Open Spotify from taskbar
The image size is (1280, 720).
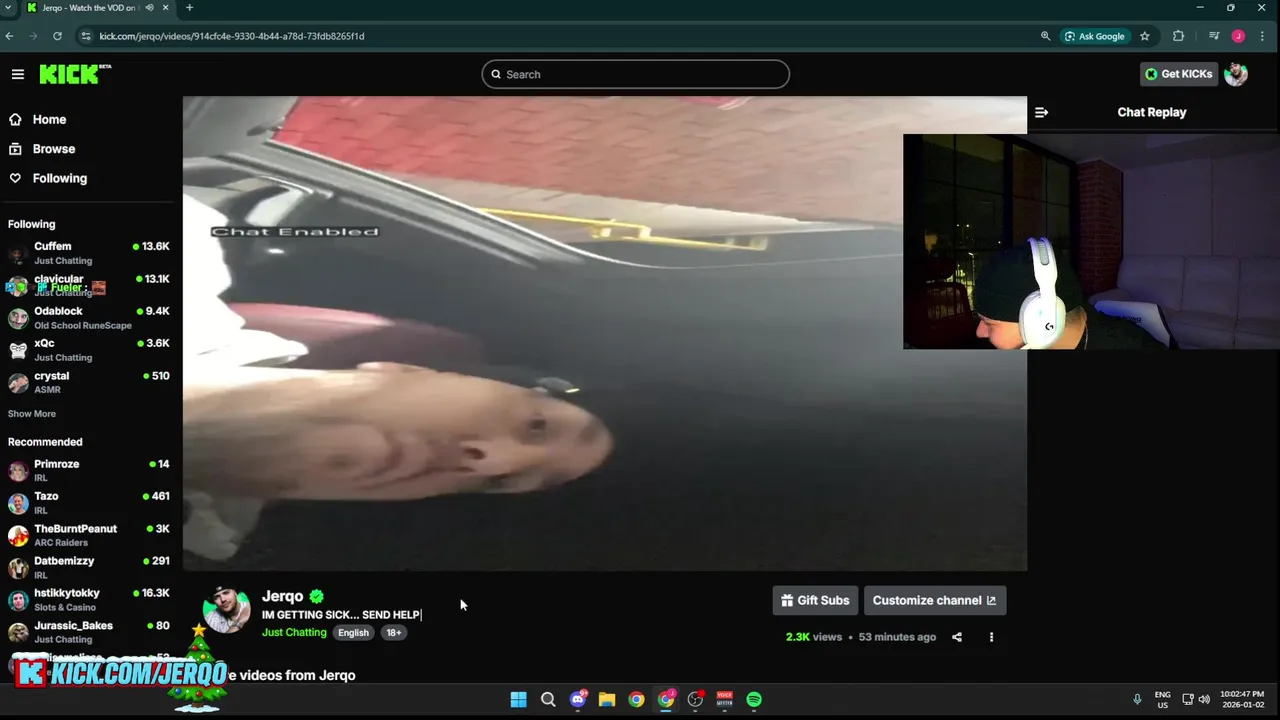[754, 699]
